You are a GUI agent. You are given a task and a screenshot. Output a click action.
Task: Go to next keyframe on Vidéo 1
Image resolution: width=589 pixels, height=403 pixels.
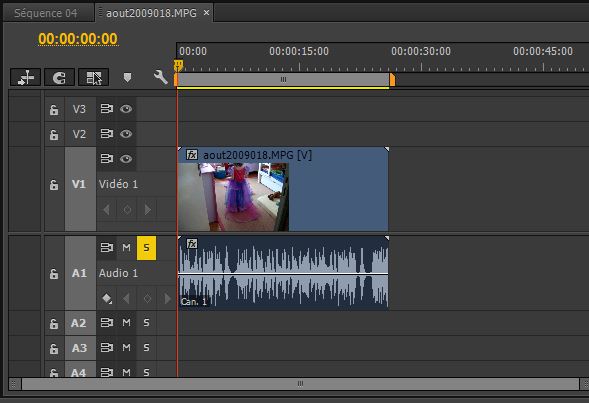pos(148,209)
